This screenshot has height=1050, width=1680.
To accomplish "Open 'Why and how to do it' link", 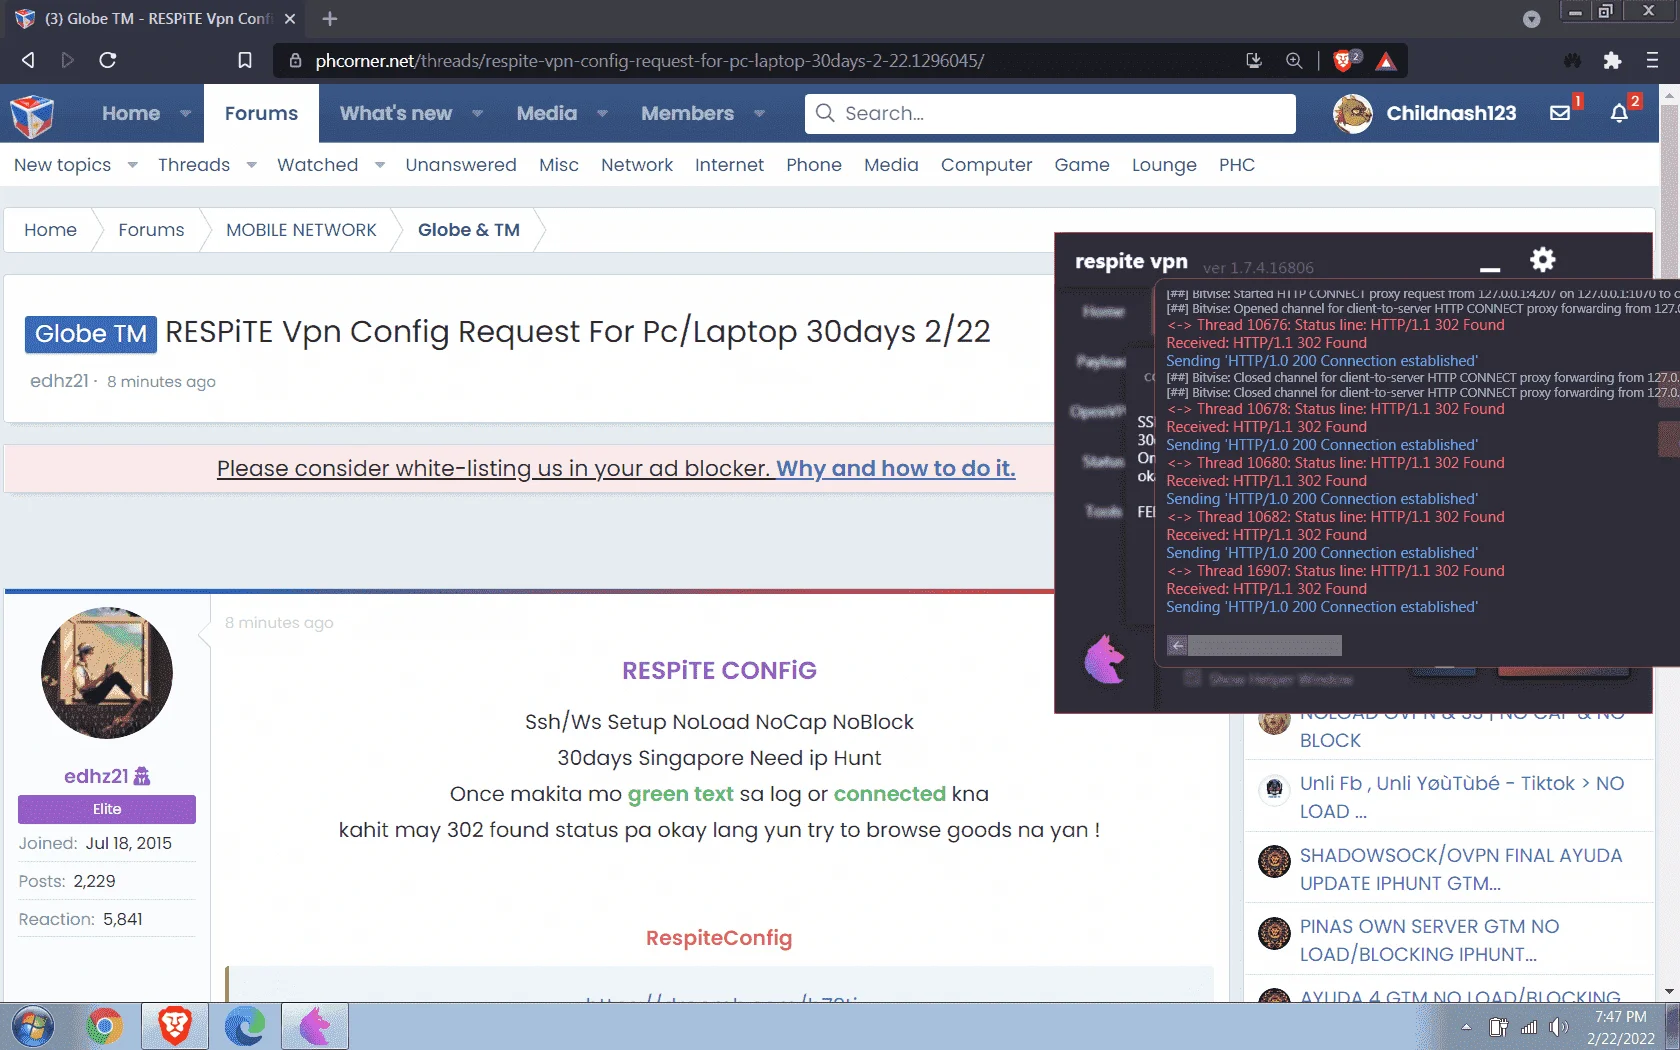I will pos(896,468).
